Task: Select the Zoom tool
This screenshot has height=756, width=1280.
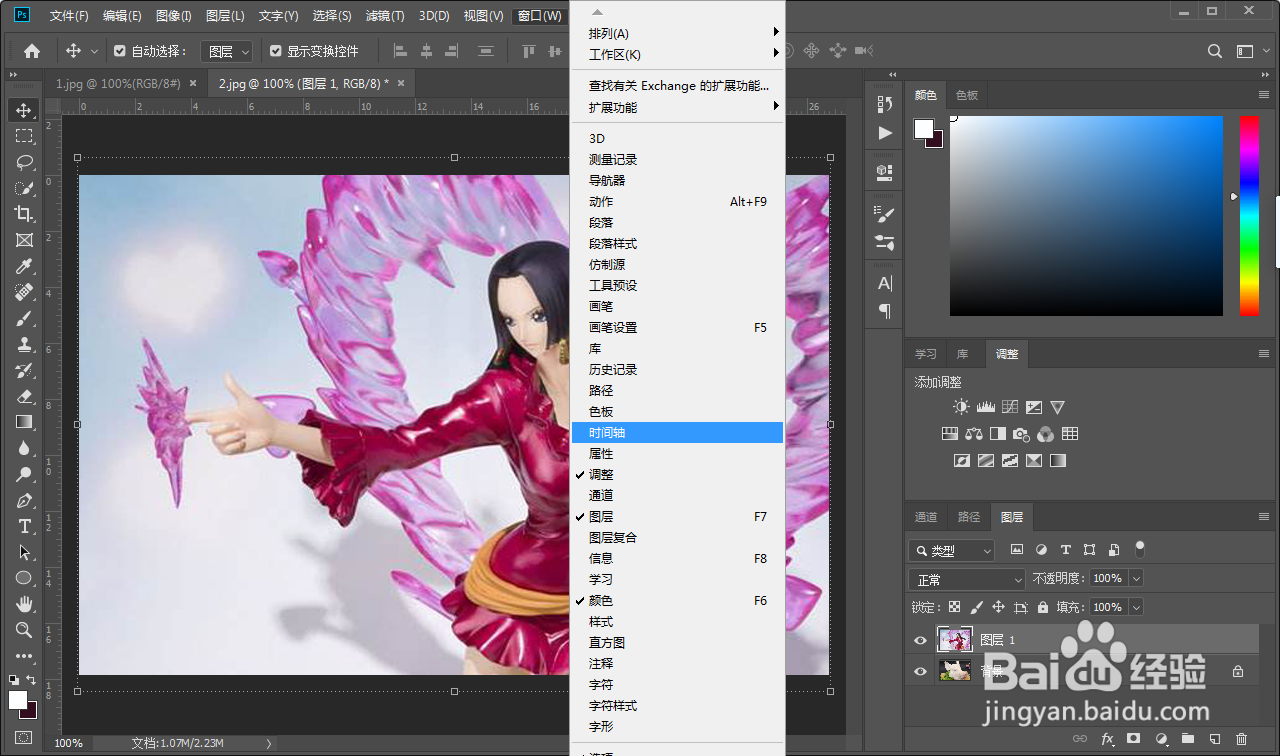Action: 24,630
